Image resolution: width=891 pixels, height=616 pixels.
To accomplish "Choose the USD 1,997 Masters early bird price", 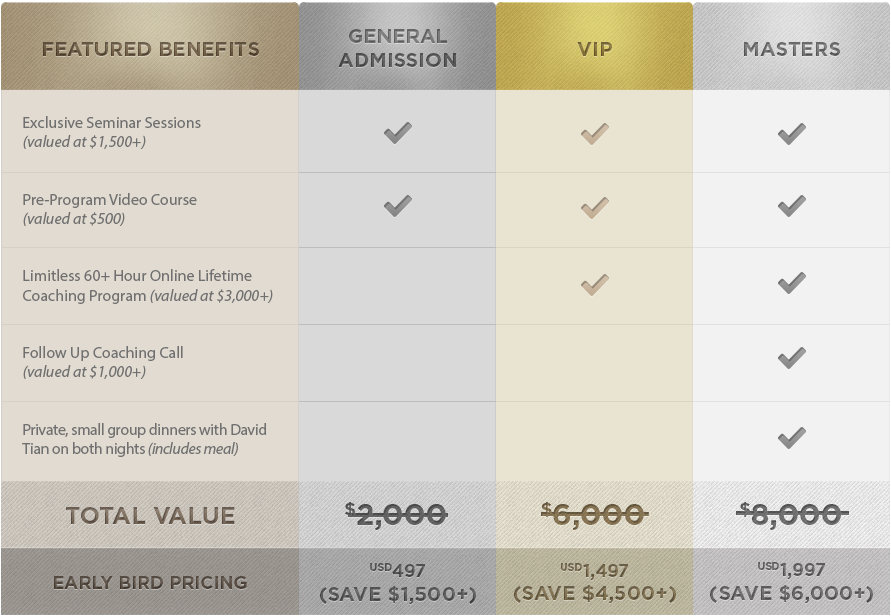I will pos(792,568).
